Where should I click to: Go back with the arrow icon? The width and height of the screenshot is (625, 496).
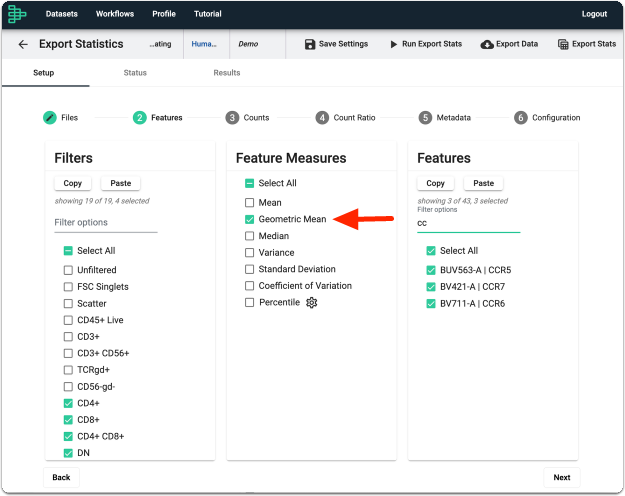click(x=23, y=44)
